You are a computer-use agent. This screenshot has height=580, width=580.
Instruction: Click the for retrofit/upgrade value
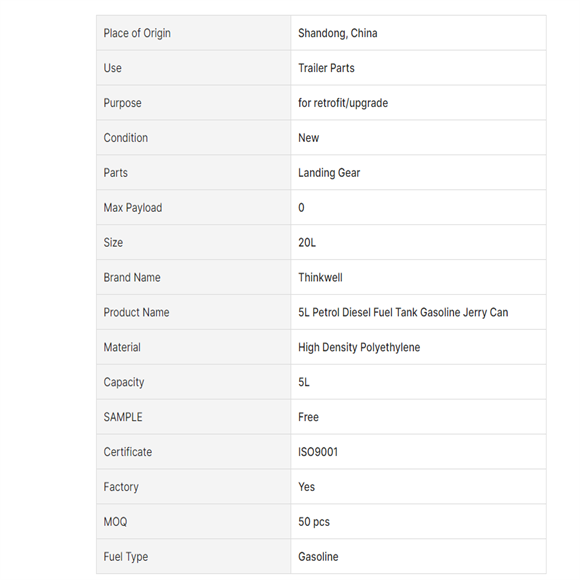pyautogui.click(x=343, y=103)
